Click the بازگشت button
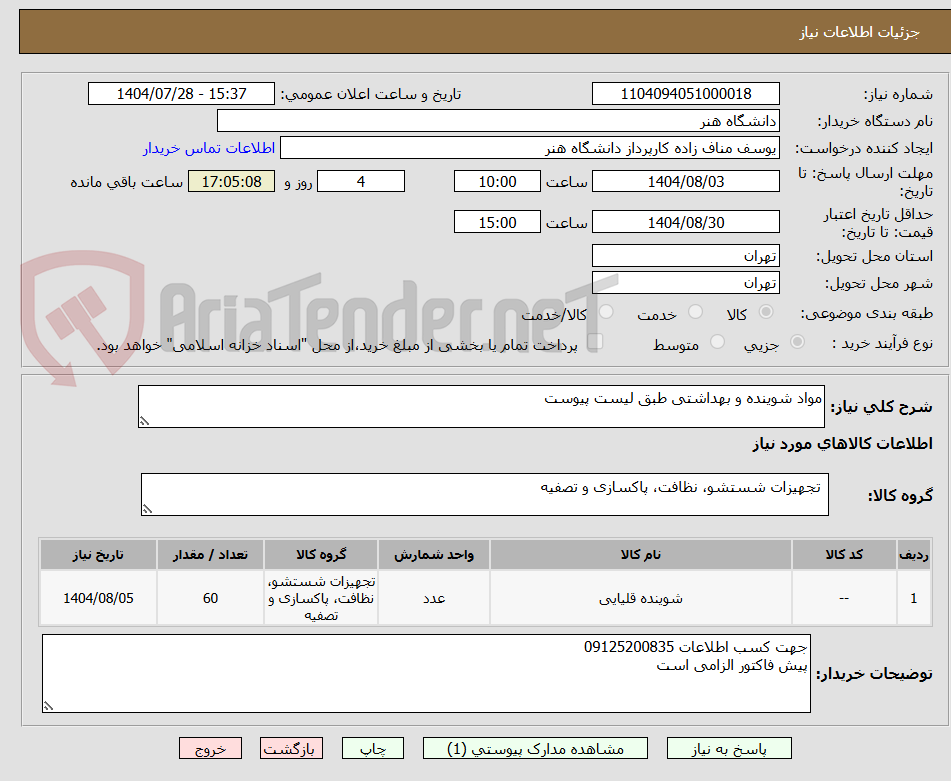The height and width of the screenshot is (781, 951). (291, 747)
